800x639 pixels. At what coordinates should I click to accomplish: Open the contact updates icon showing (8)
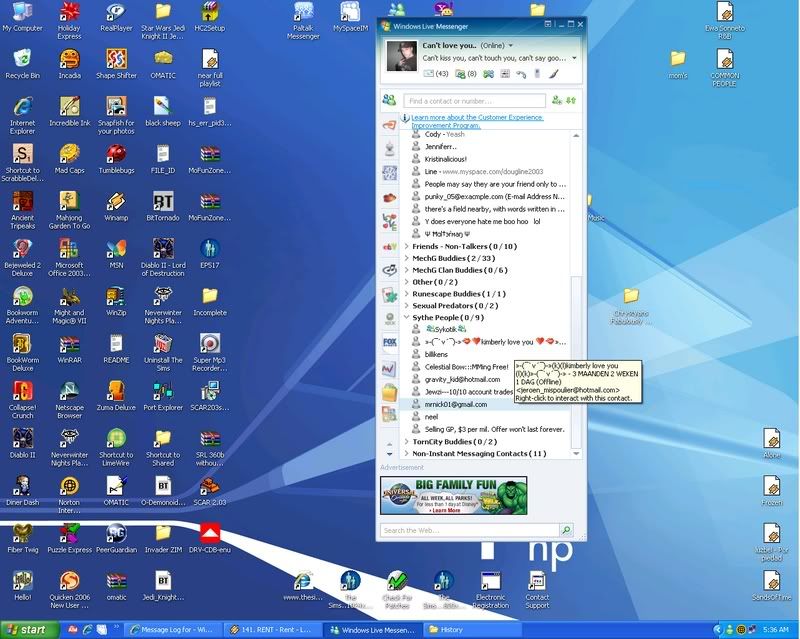[x=465, y=74]
